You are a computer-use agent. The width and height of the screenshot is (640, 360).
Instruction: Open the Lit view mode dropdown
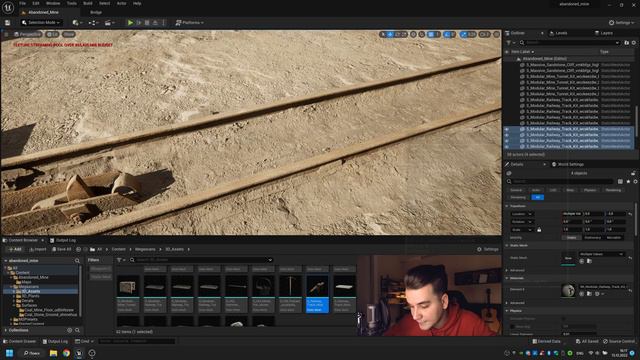(x=52, y=34)
